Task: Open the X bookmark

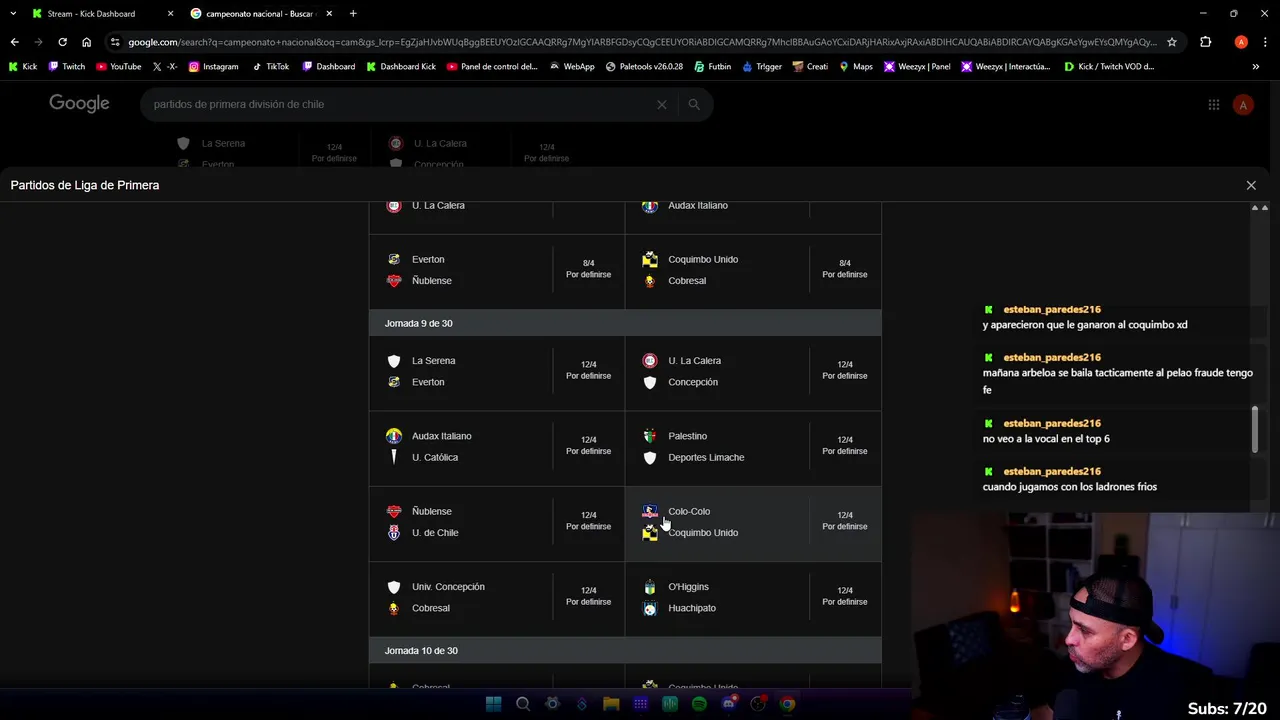Action: [165, 67]
